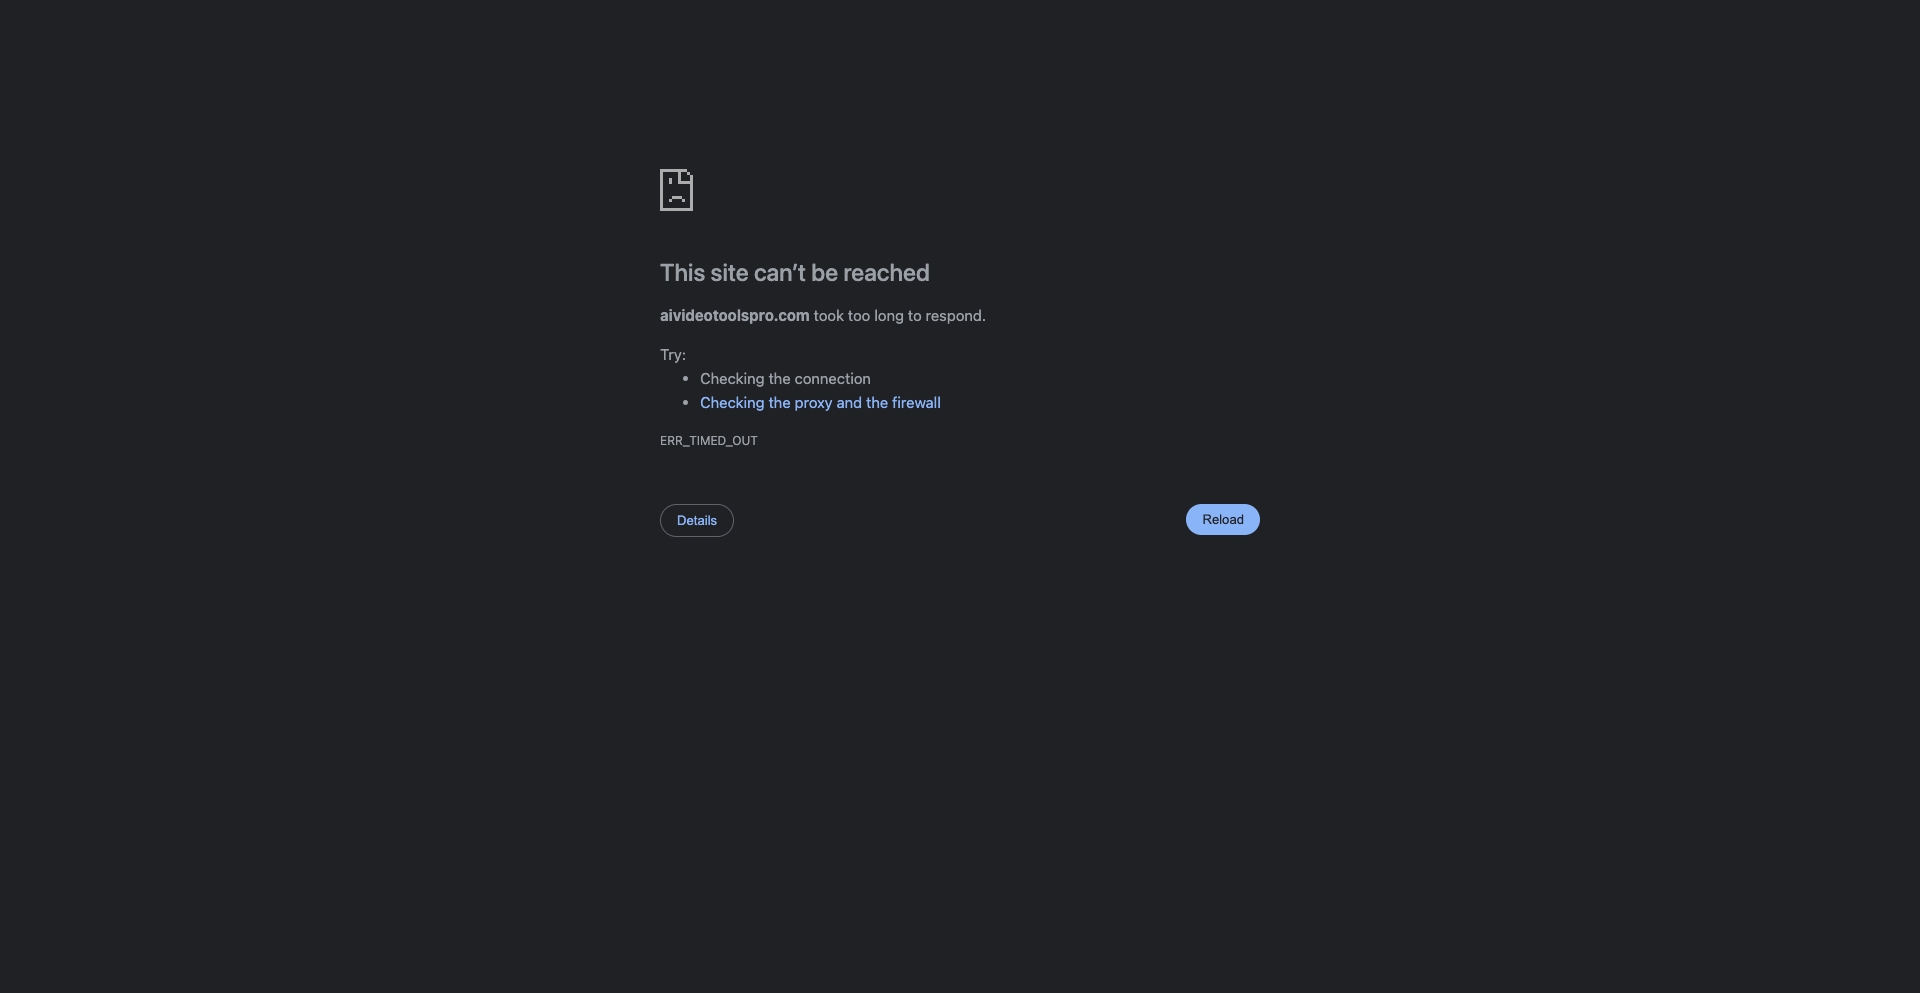Image resolution: width=1920 pixels, height=993 pixels.
Task: Click the "Checking the connection" suggestion
Action: (x=785, y=379)
